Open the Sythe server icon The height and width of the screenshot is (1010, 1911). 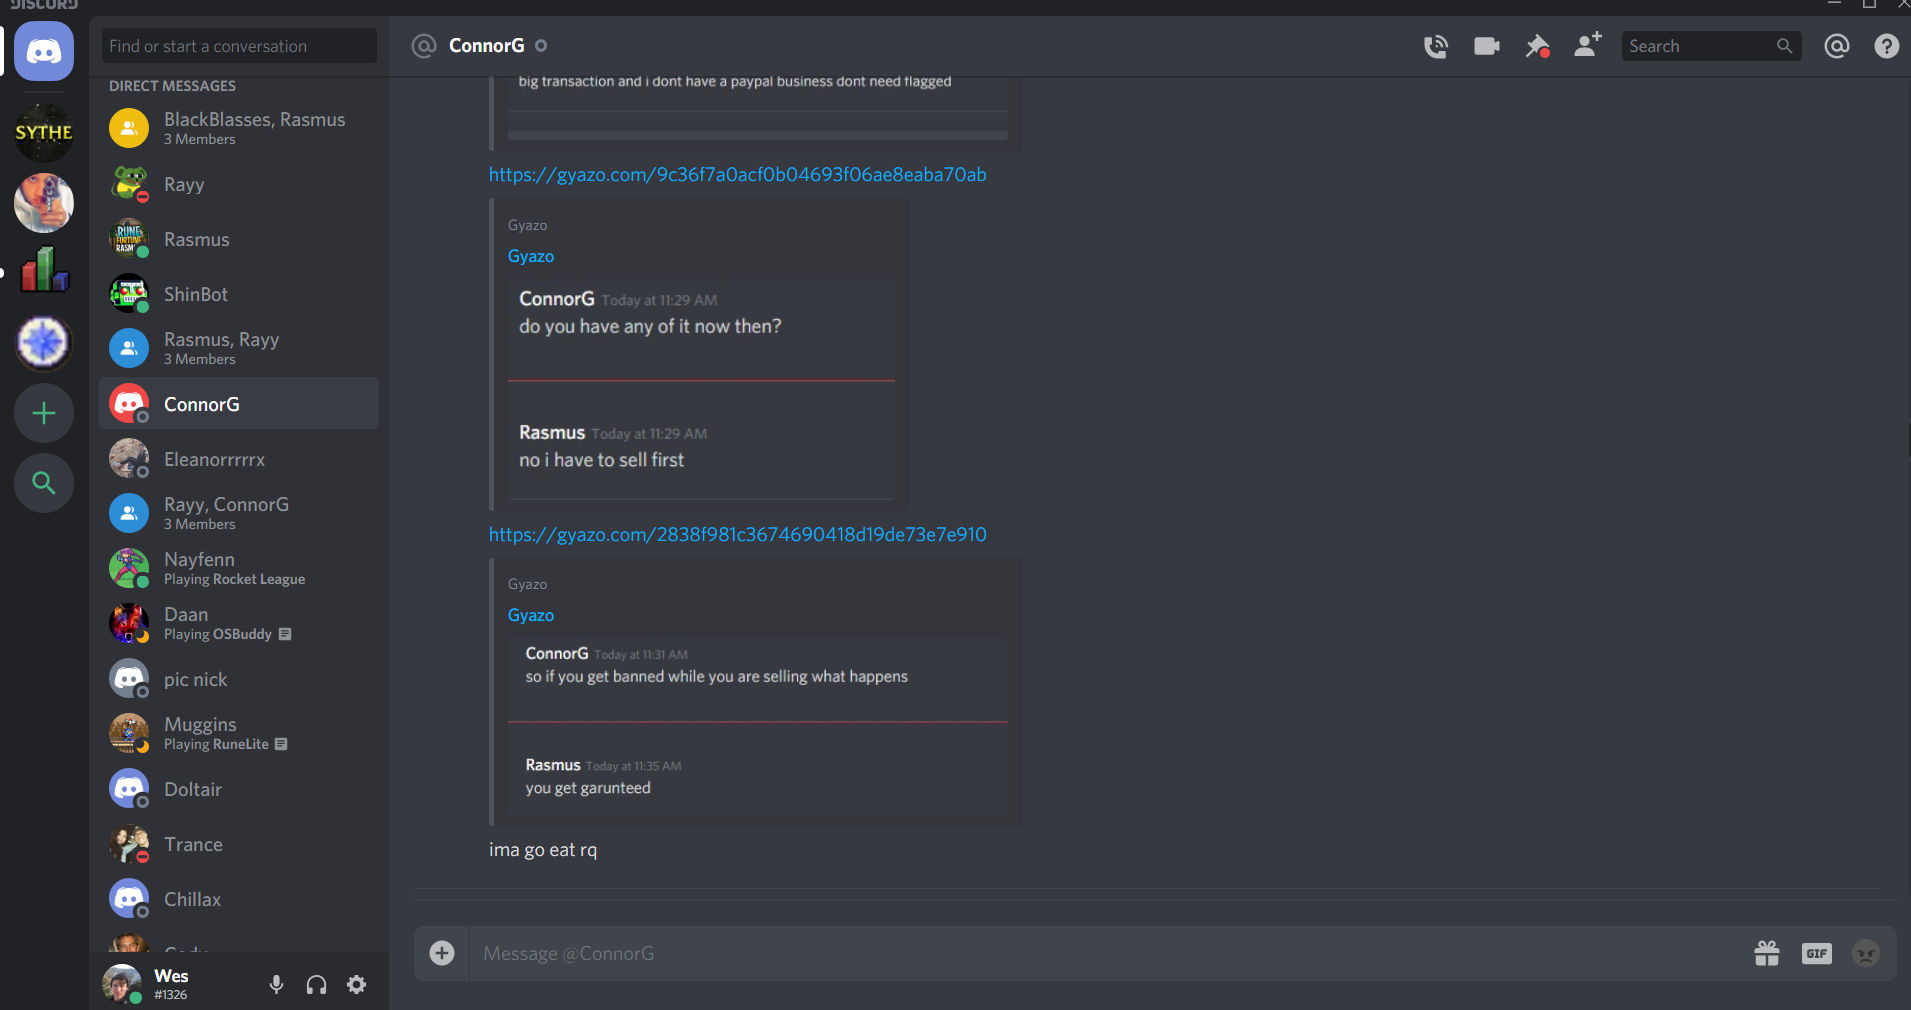pos(44,132)
